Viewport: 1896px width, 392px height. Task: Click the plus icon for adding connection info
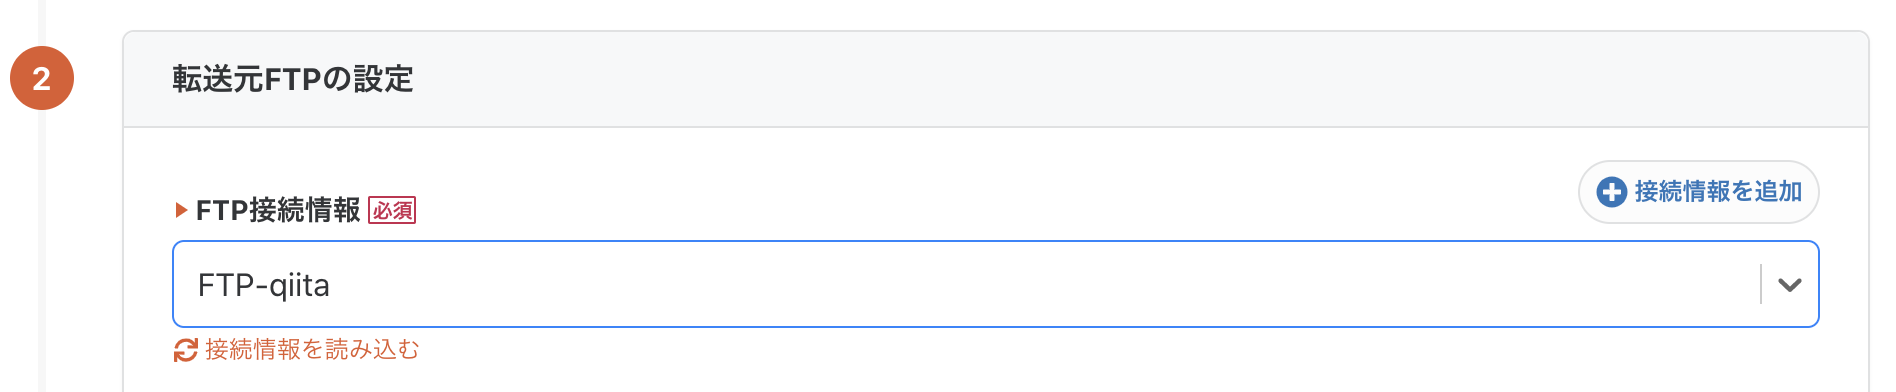point(1611,192)
